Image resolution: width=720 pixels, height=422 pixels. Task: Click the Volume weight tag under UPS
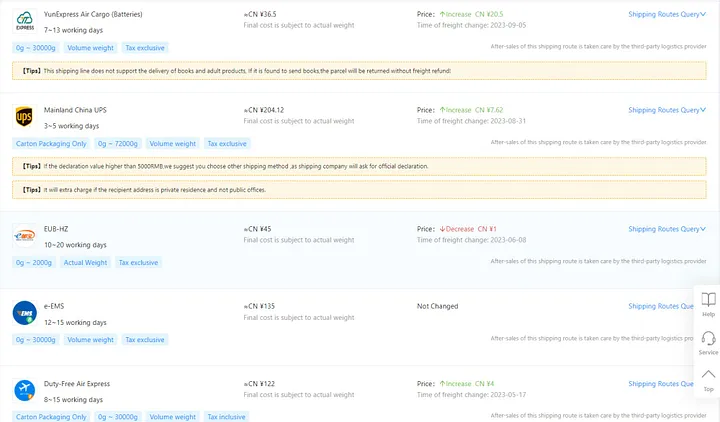coord(173,144)
